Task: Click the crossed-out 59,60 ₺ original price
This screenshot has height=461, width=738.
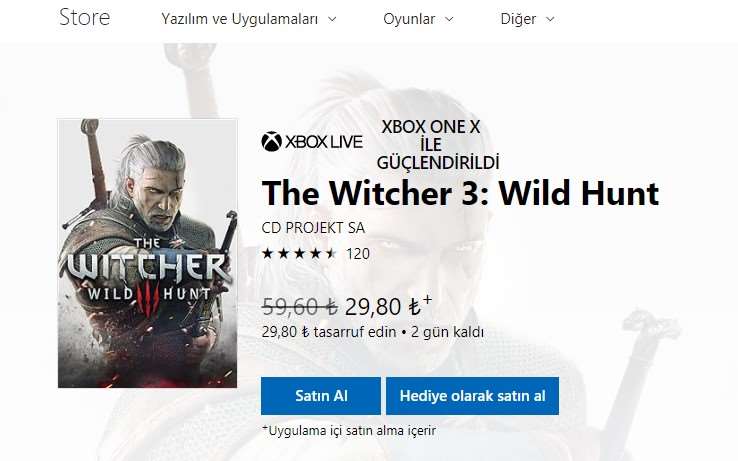Action: pos(300,307)
